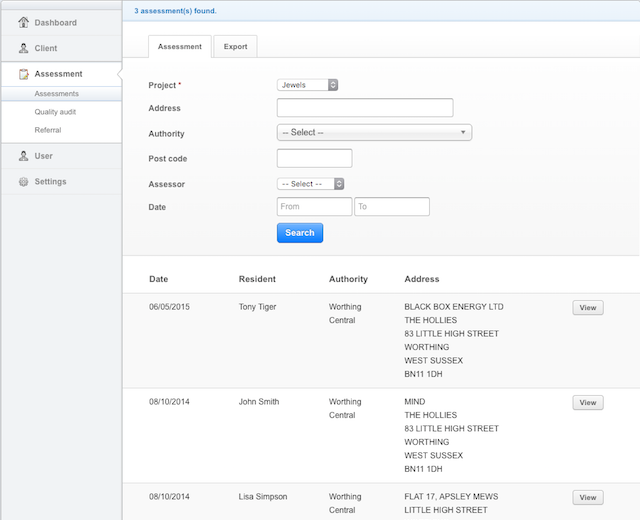This screenshot has width=640, height=520.
Task: View Tony Tiger's assessment
Action: pyautogui.click(x=588, y=308)
